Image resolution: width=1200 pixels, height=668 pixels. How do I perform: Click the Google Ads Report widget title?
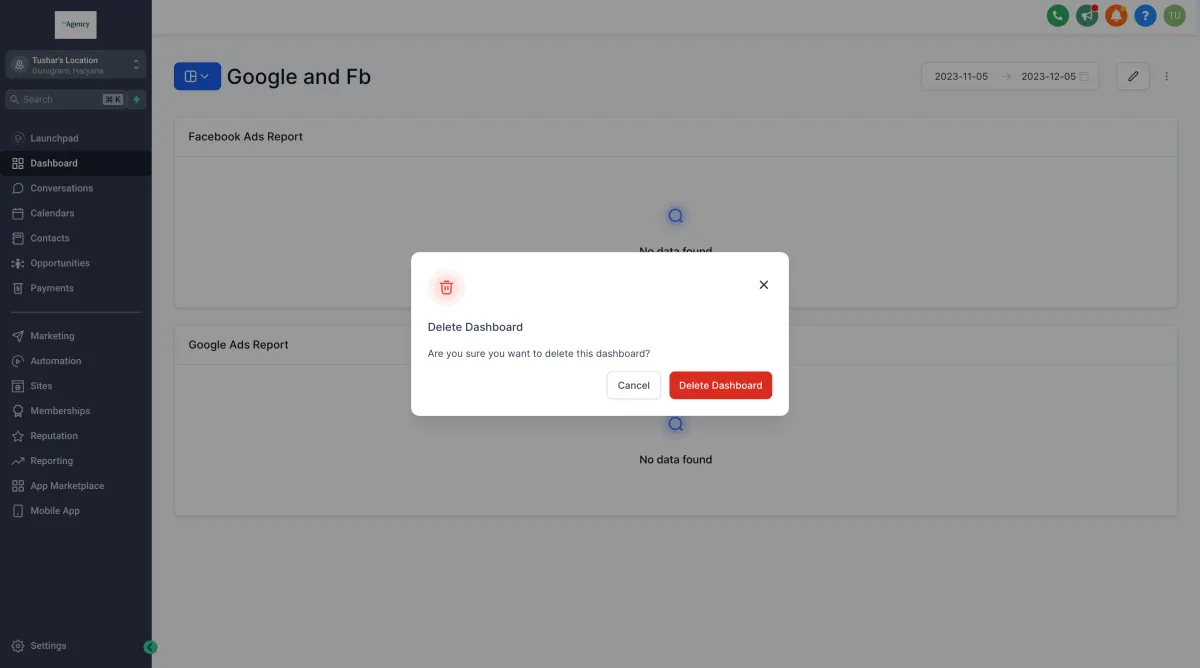coord(238,345)
